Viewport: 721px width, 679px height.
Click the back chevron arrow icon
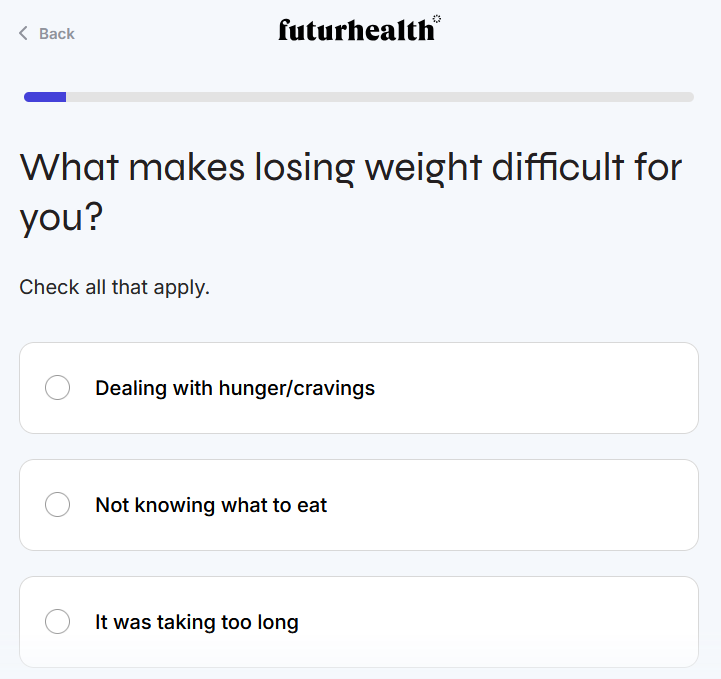[23, 34]
